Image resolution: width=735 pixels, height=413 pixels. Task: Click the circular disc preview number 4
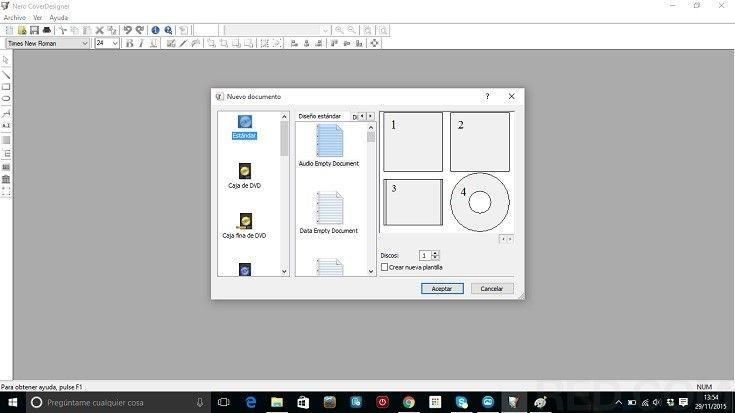pos(479,202)
